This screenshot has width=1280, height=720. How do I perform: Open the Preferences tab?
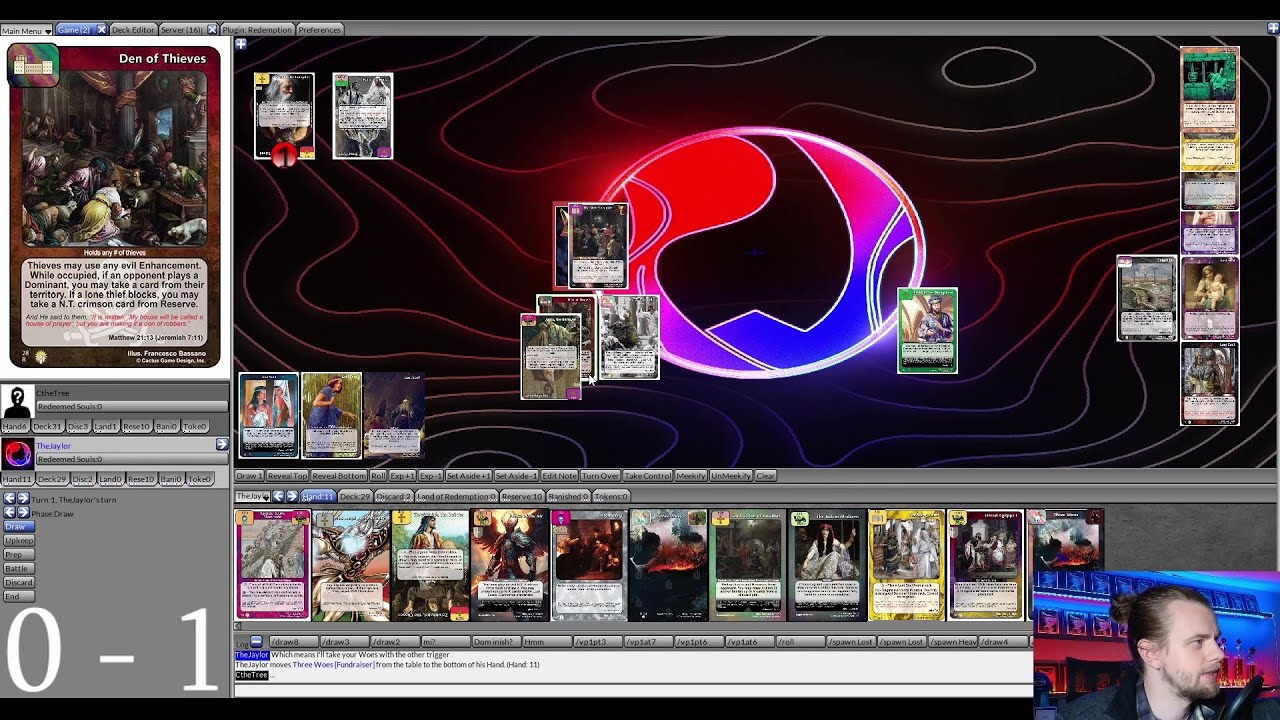pos(319,30)
